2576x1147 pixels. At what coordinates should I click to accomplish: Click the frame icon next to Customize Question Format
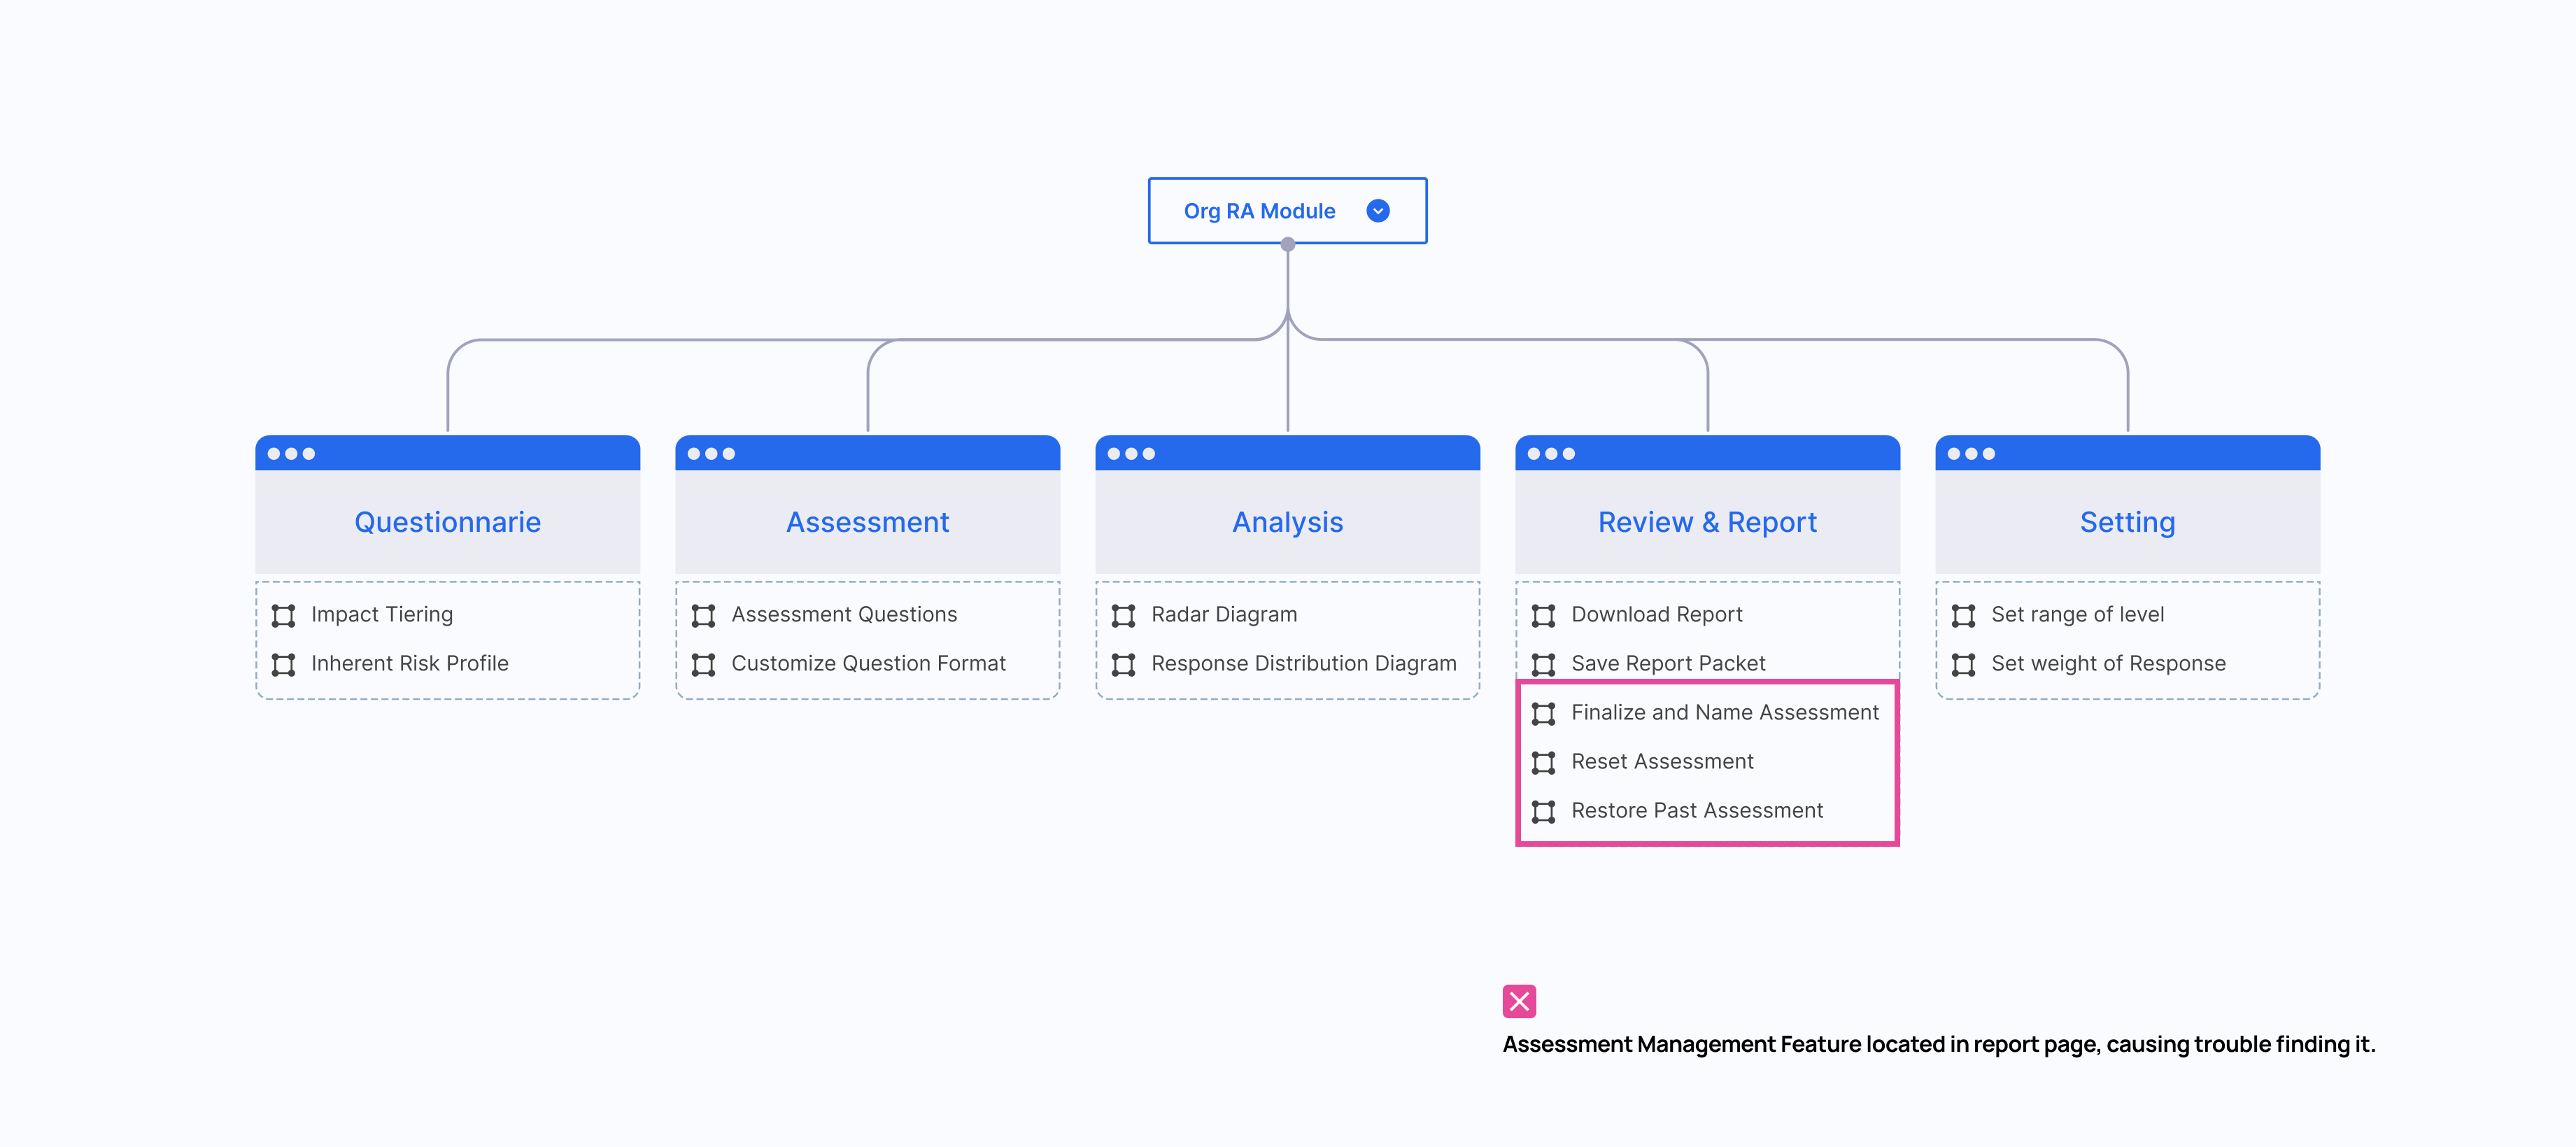click(703, 664)
